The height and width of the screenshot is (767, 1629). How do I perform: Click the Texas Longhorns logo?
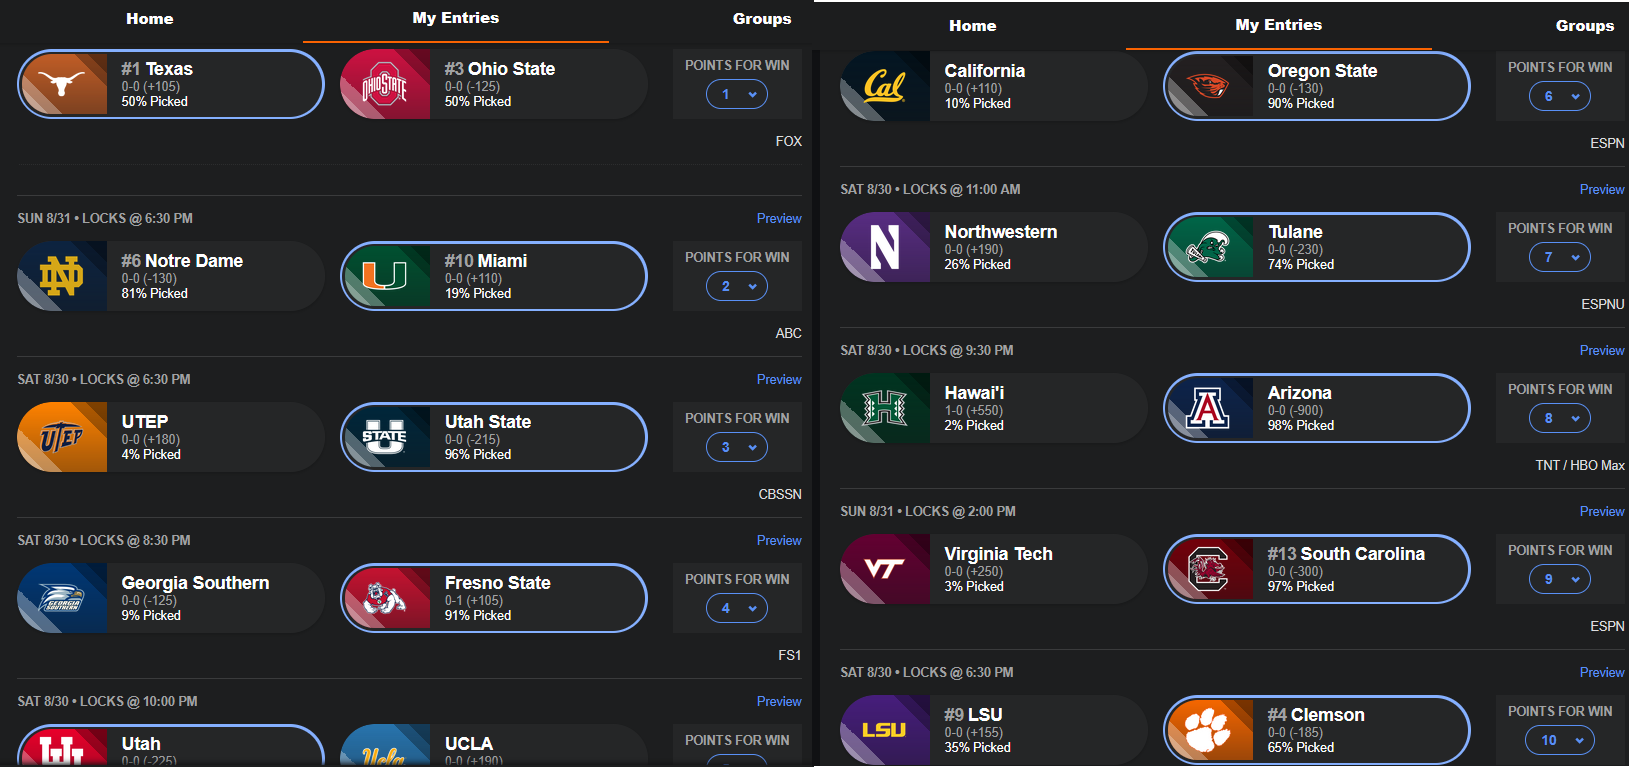tap(62, 85)
